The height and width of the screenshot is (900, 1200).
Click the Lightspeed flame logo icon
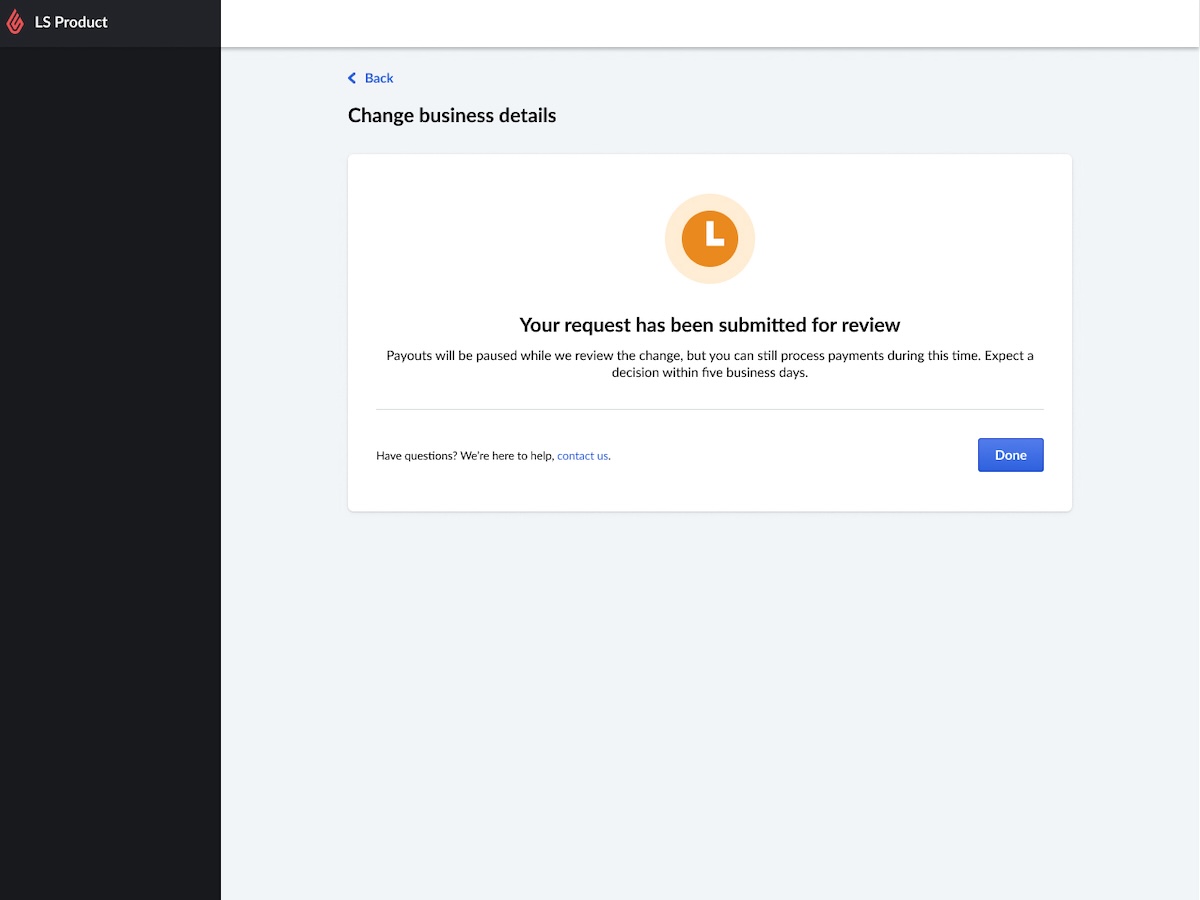(x=15, y=22)
